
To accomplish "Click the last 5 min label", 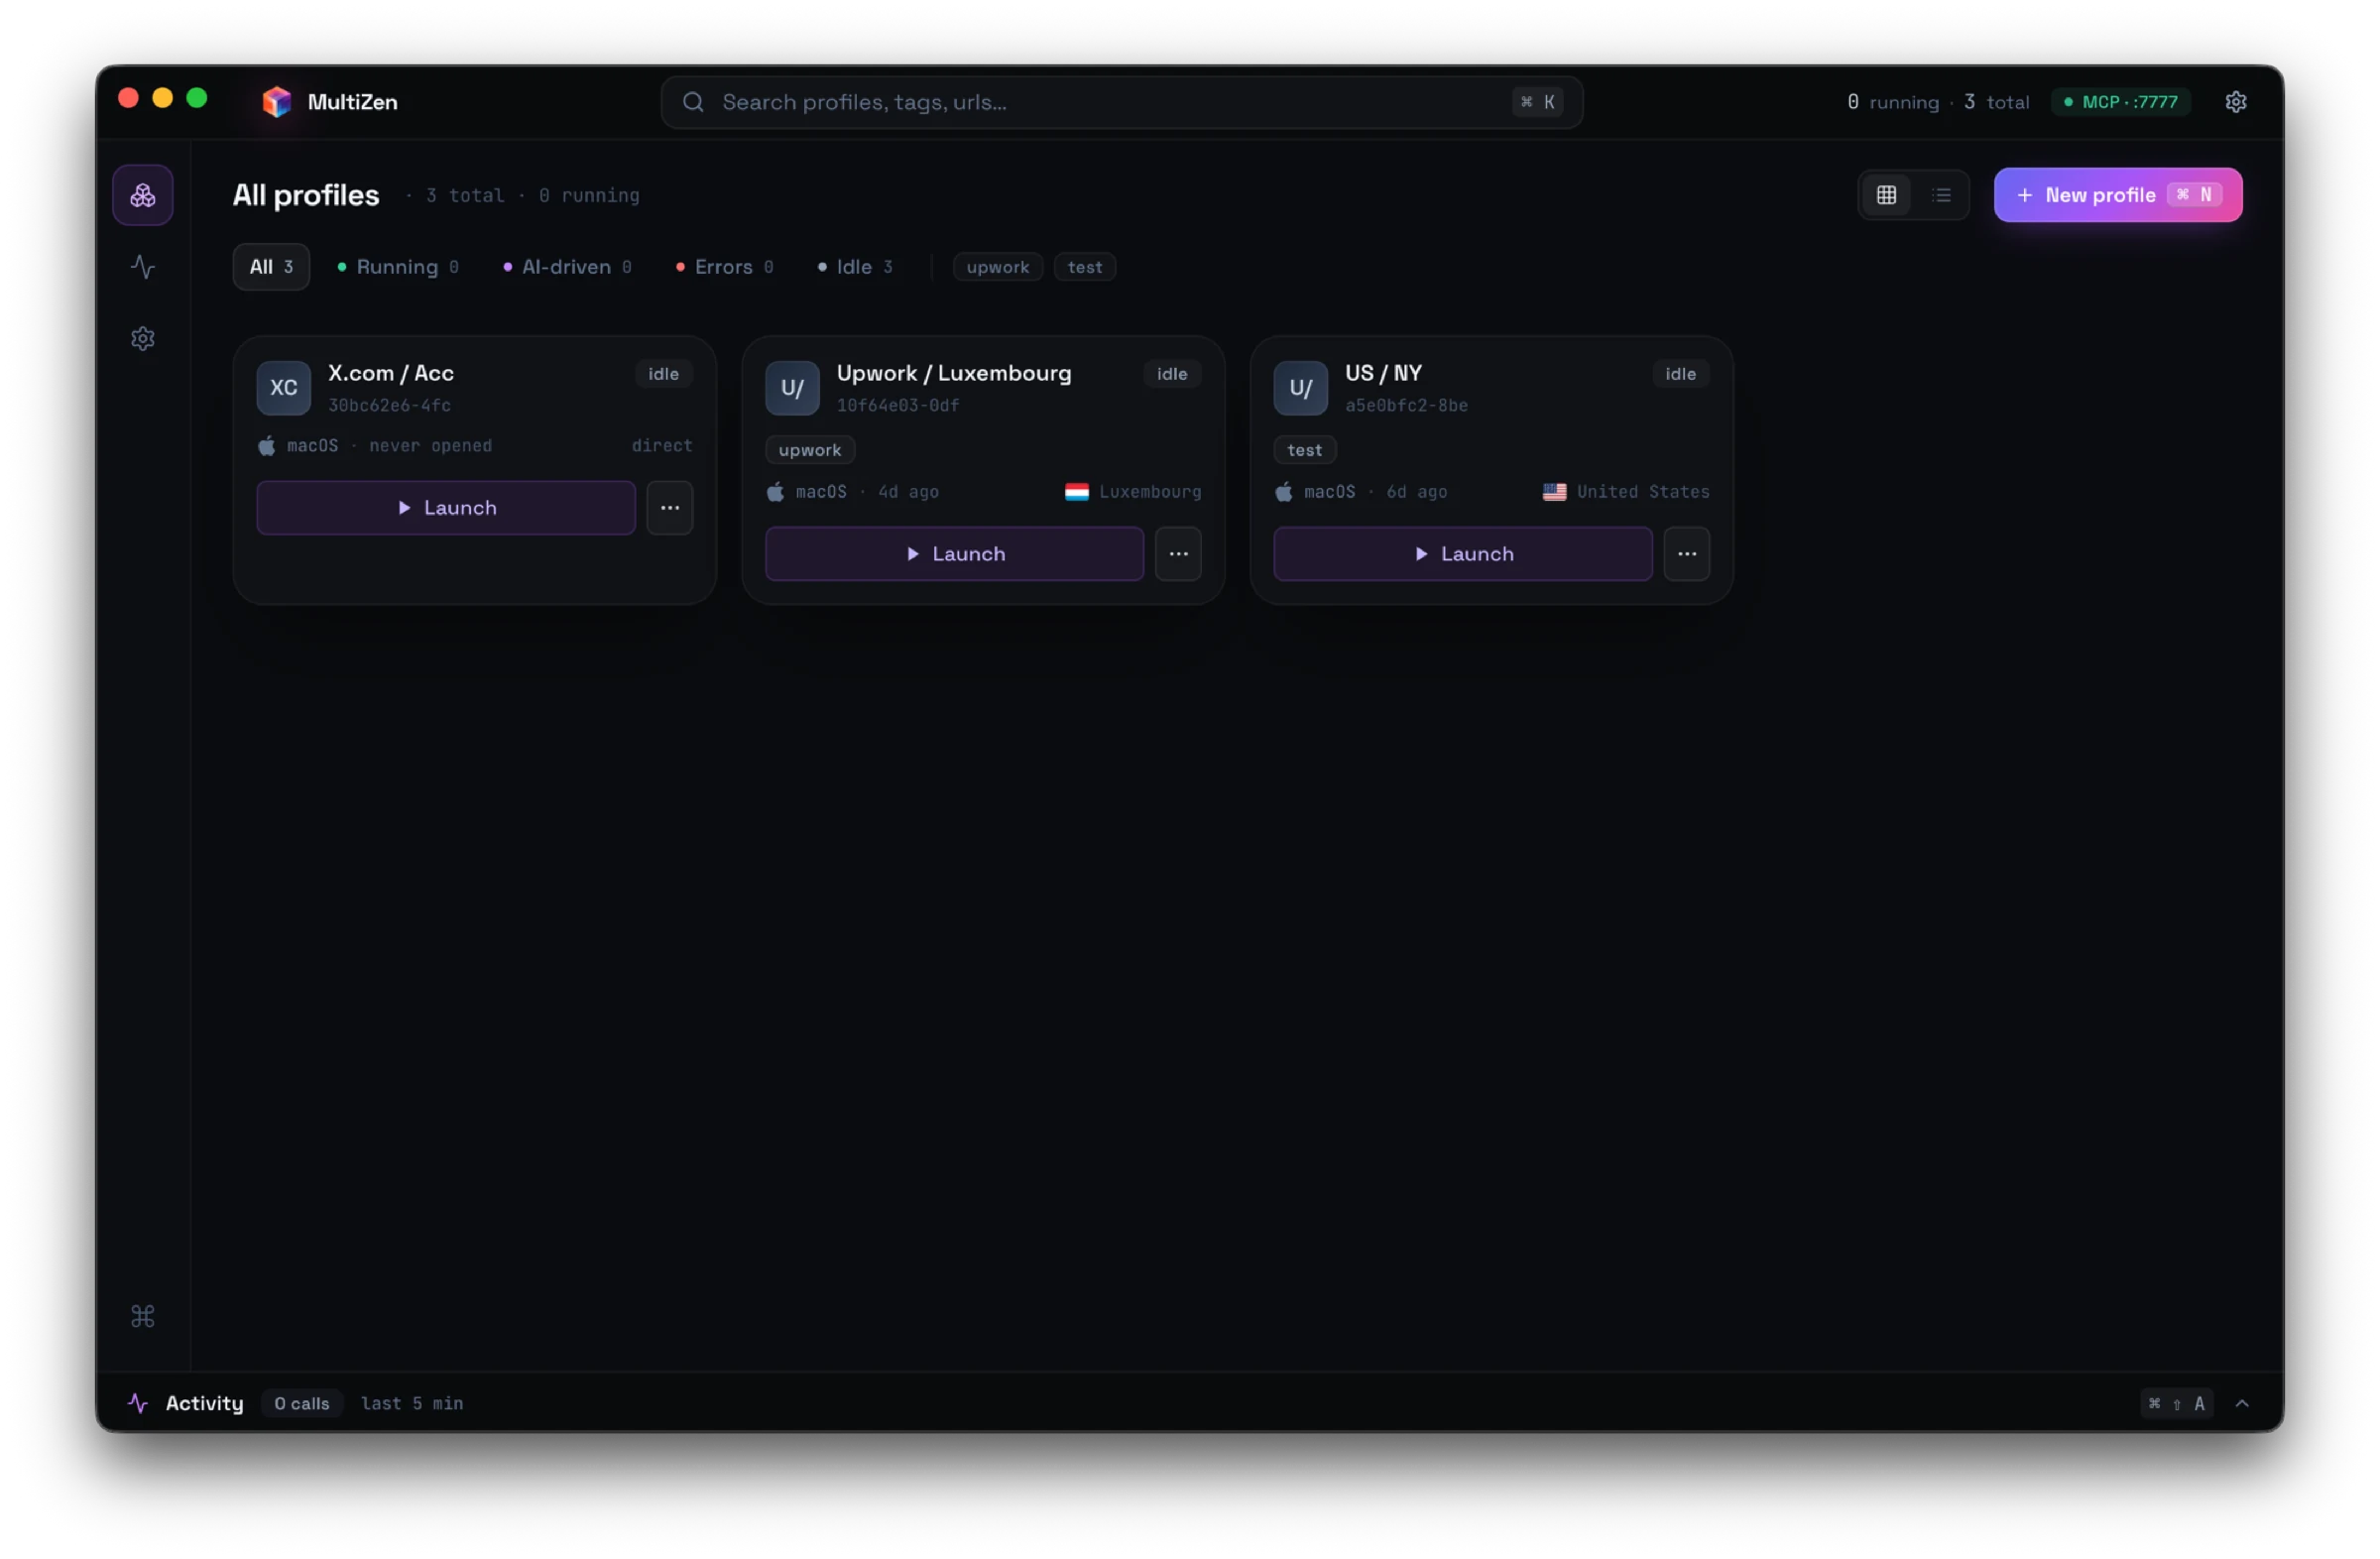I will 412,1404.
